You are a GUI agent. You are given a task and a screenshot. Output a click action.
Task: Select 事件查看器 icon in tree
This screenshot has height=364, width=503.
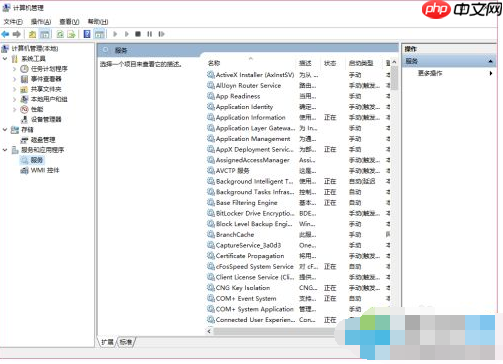25,79
